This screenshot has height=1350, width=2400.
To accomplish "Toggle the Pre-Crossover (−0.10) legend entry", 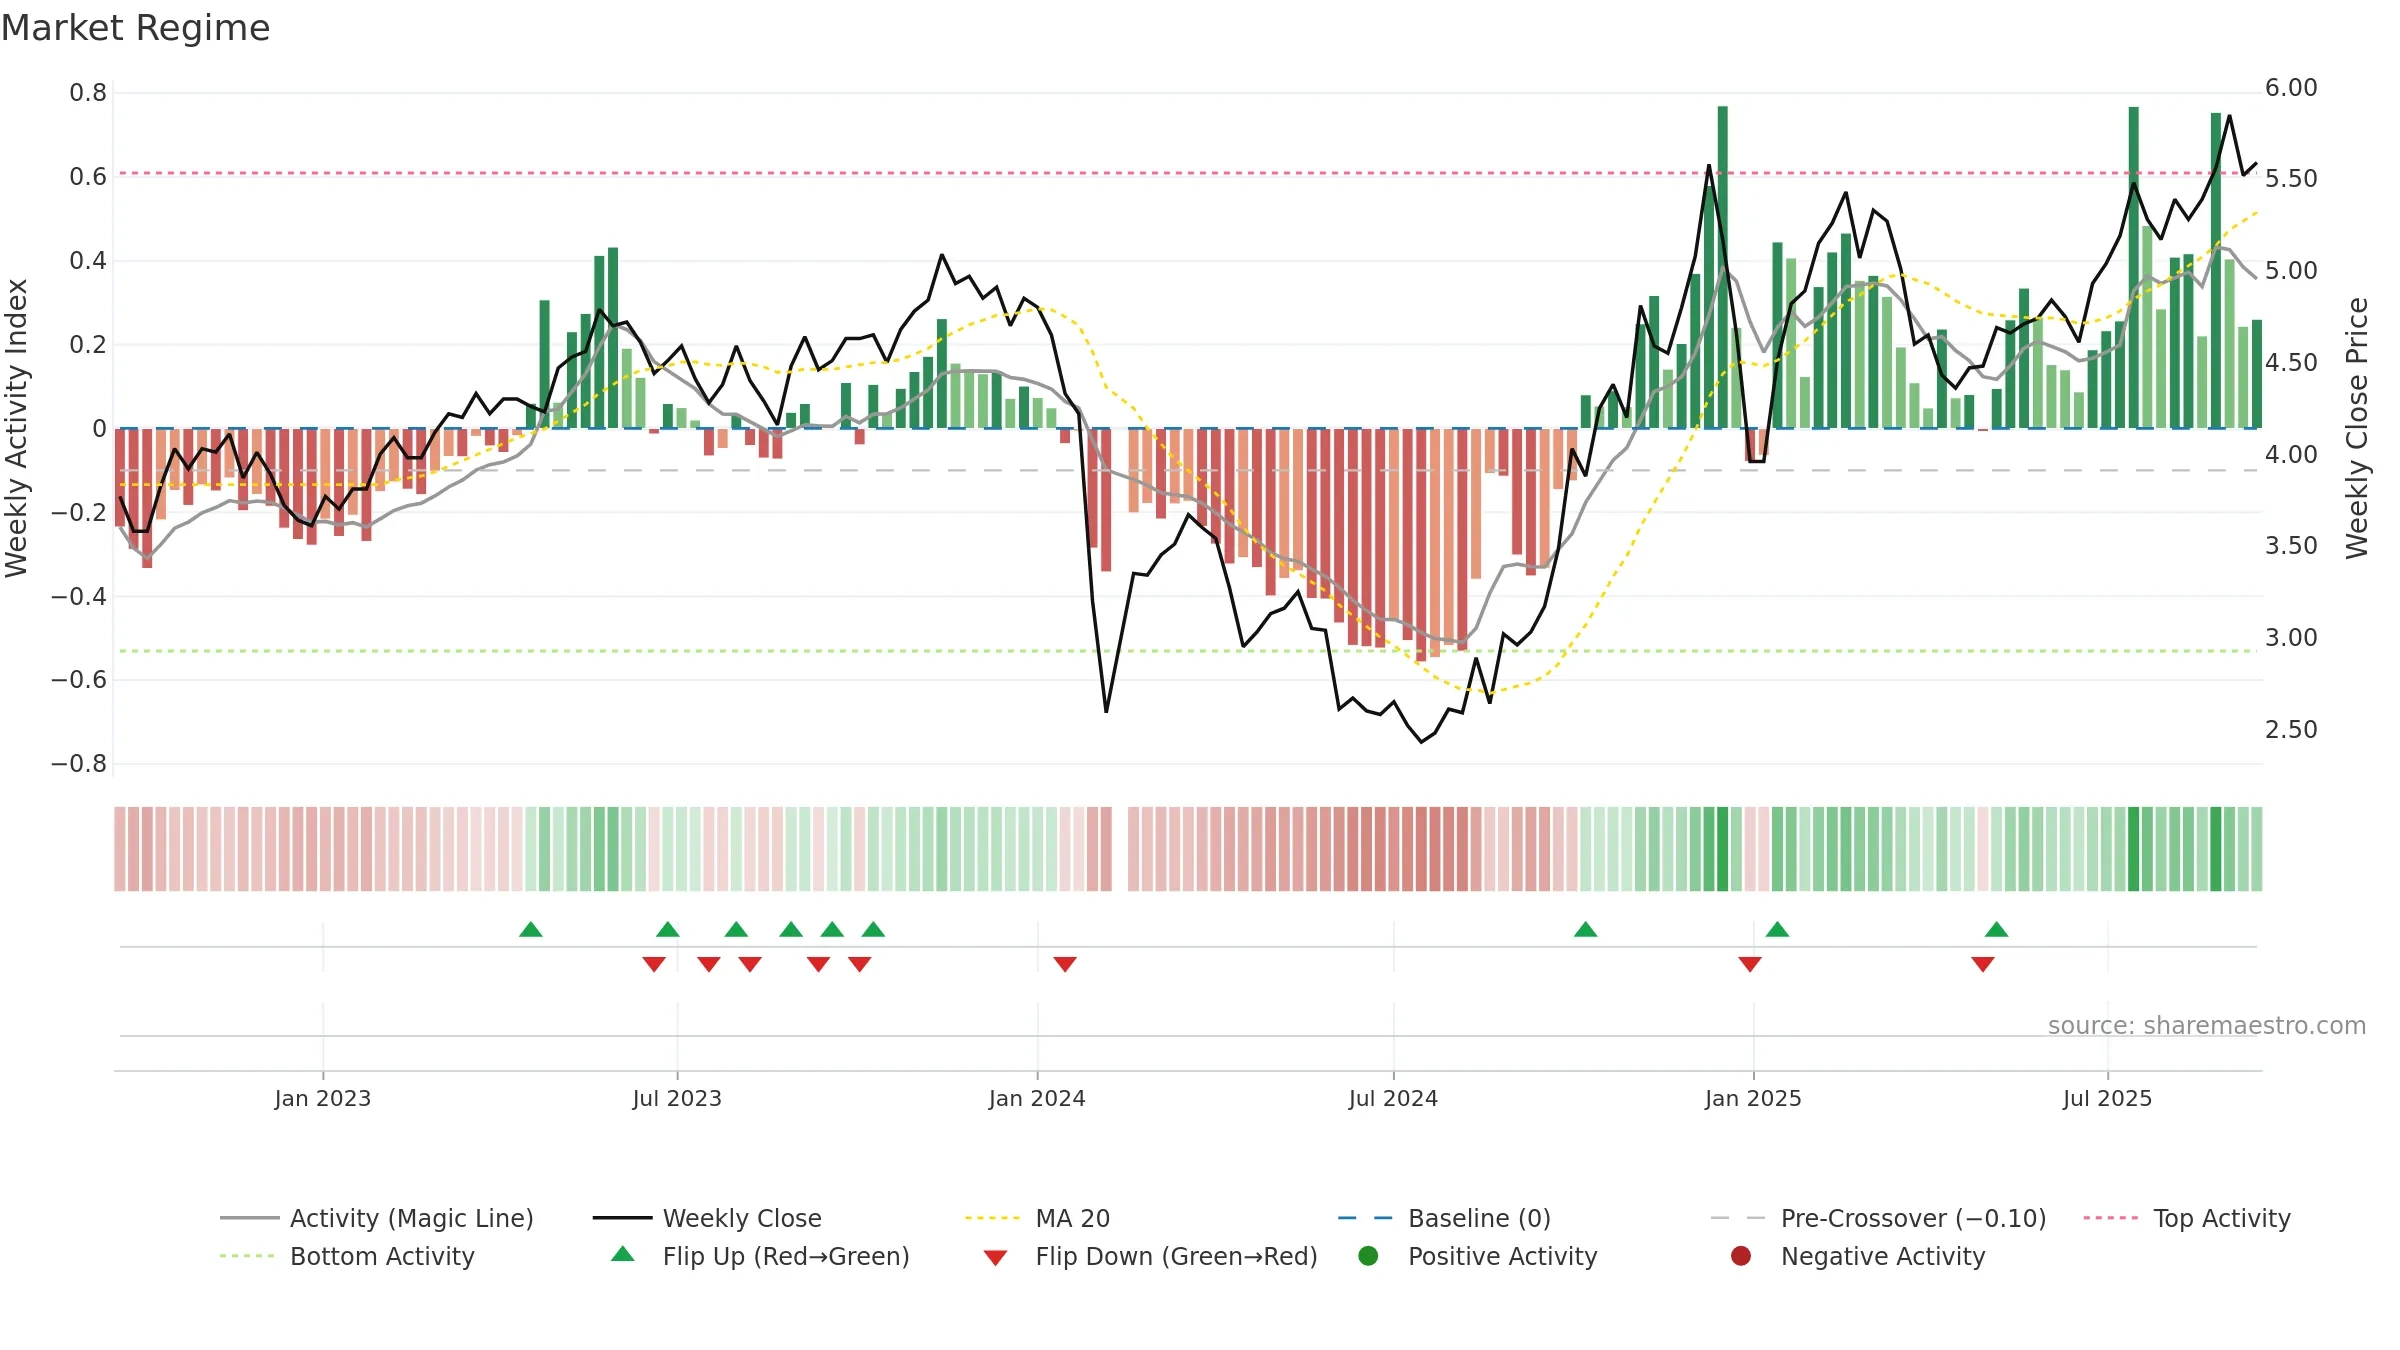I will coord(1878,1218).
